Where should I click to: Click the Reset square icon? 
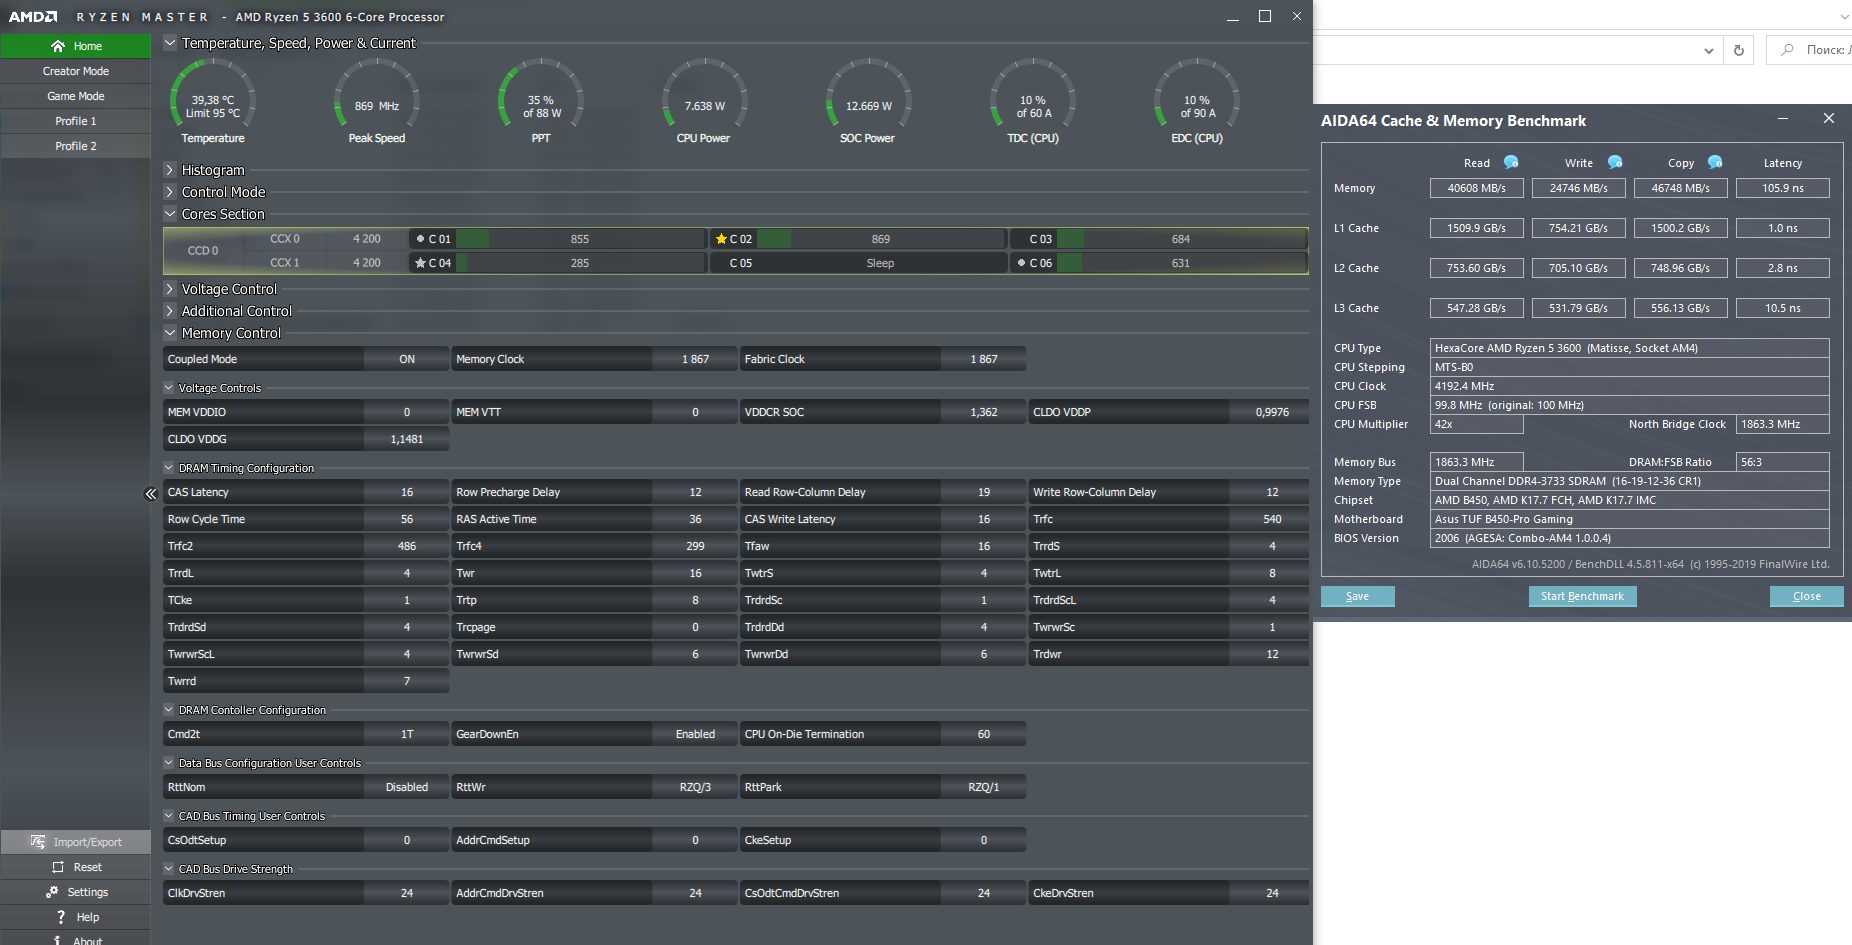(x=58, y=867)
